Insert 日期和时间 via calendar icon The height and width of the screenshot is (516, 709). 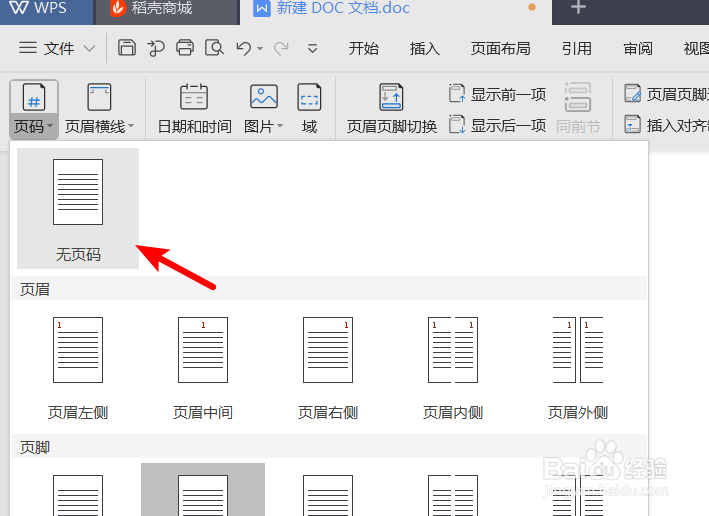[194, 97]
